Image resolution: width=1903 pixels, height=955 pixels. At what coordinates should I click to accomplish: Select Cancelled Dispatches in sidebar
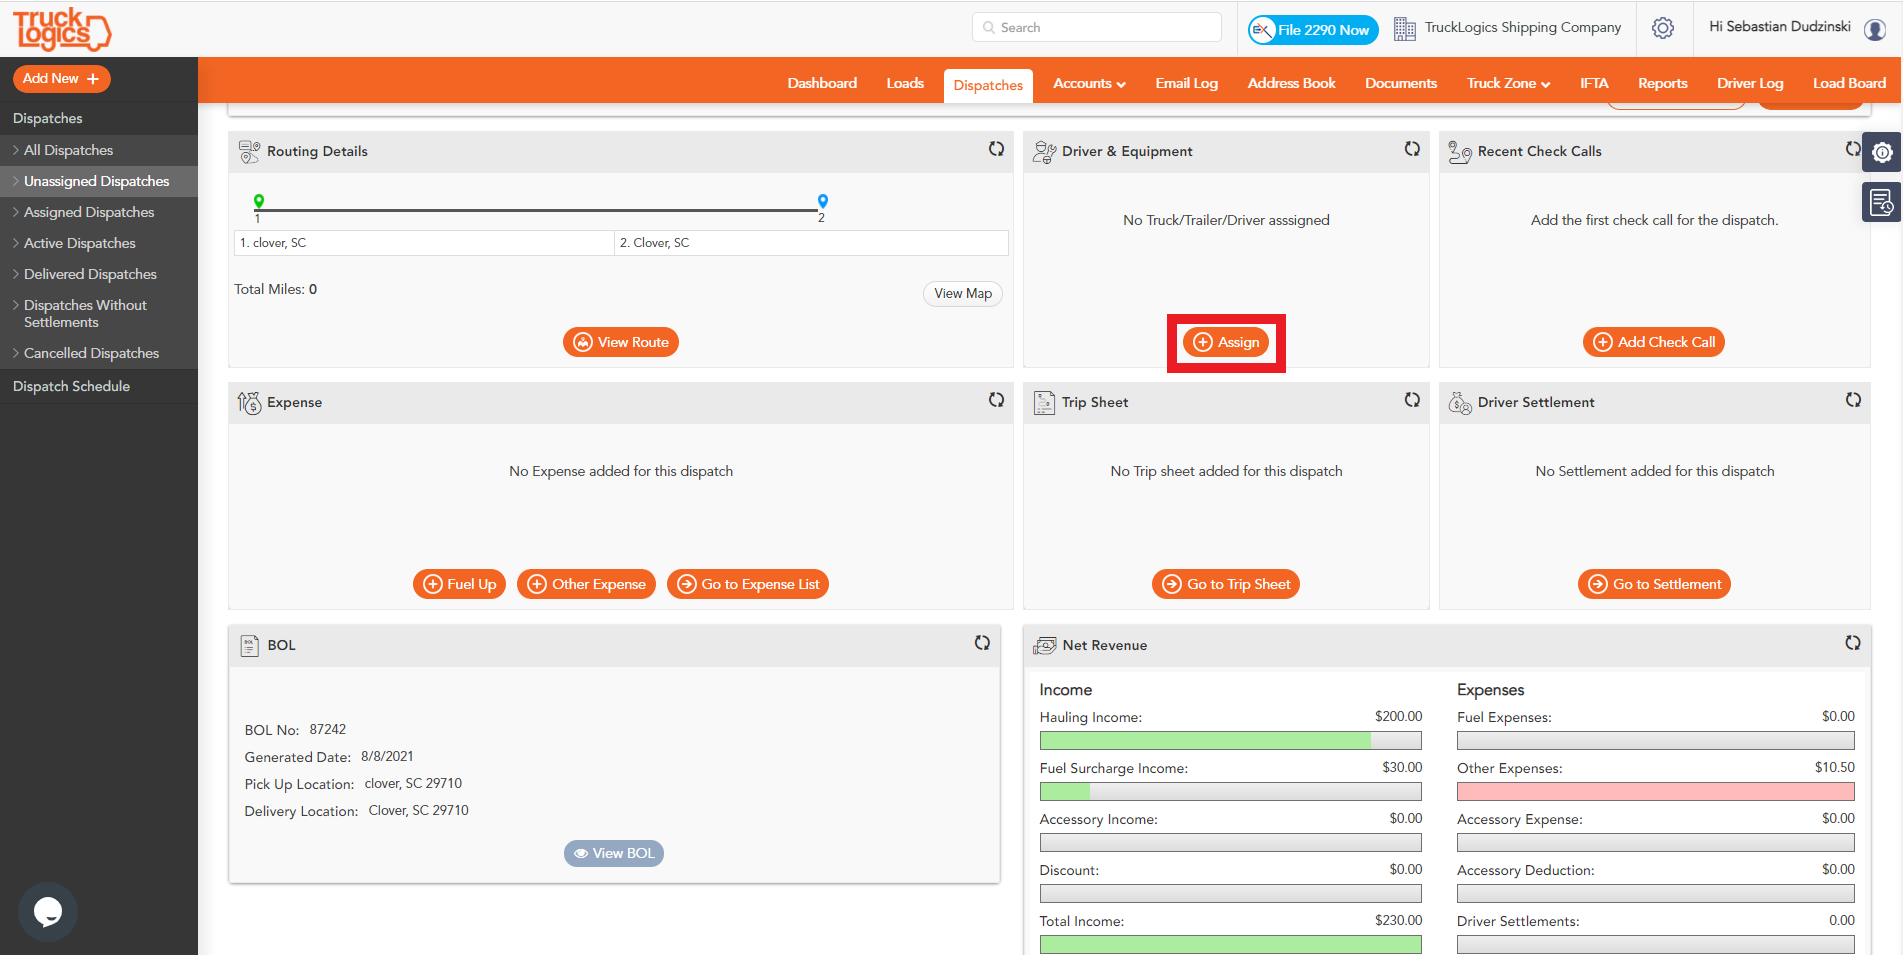[x=99, y=353]
